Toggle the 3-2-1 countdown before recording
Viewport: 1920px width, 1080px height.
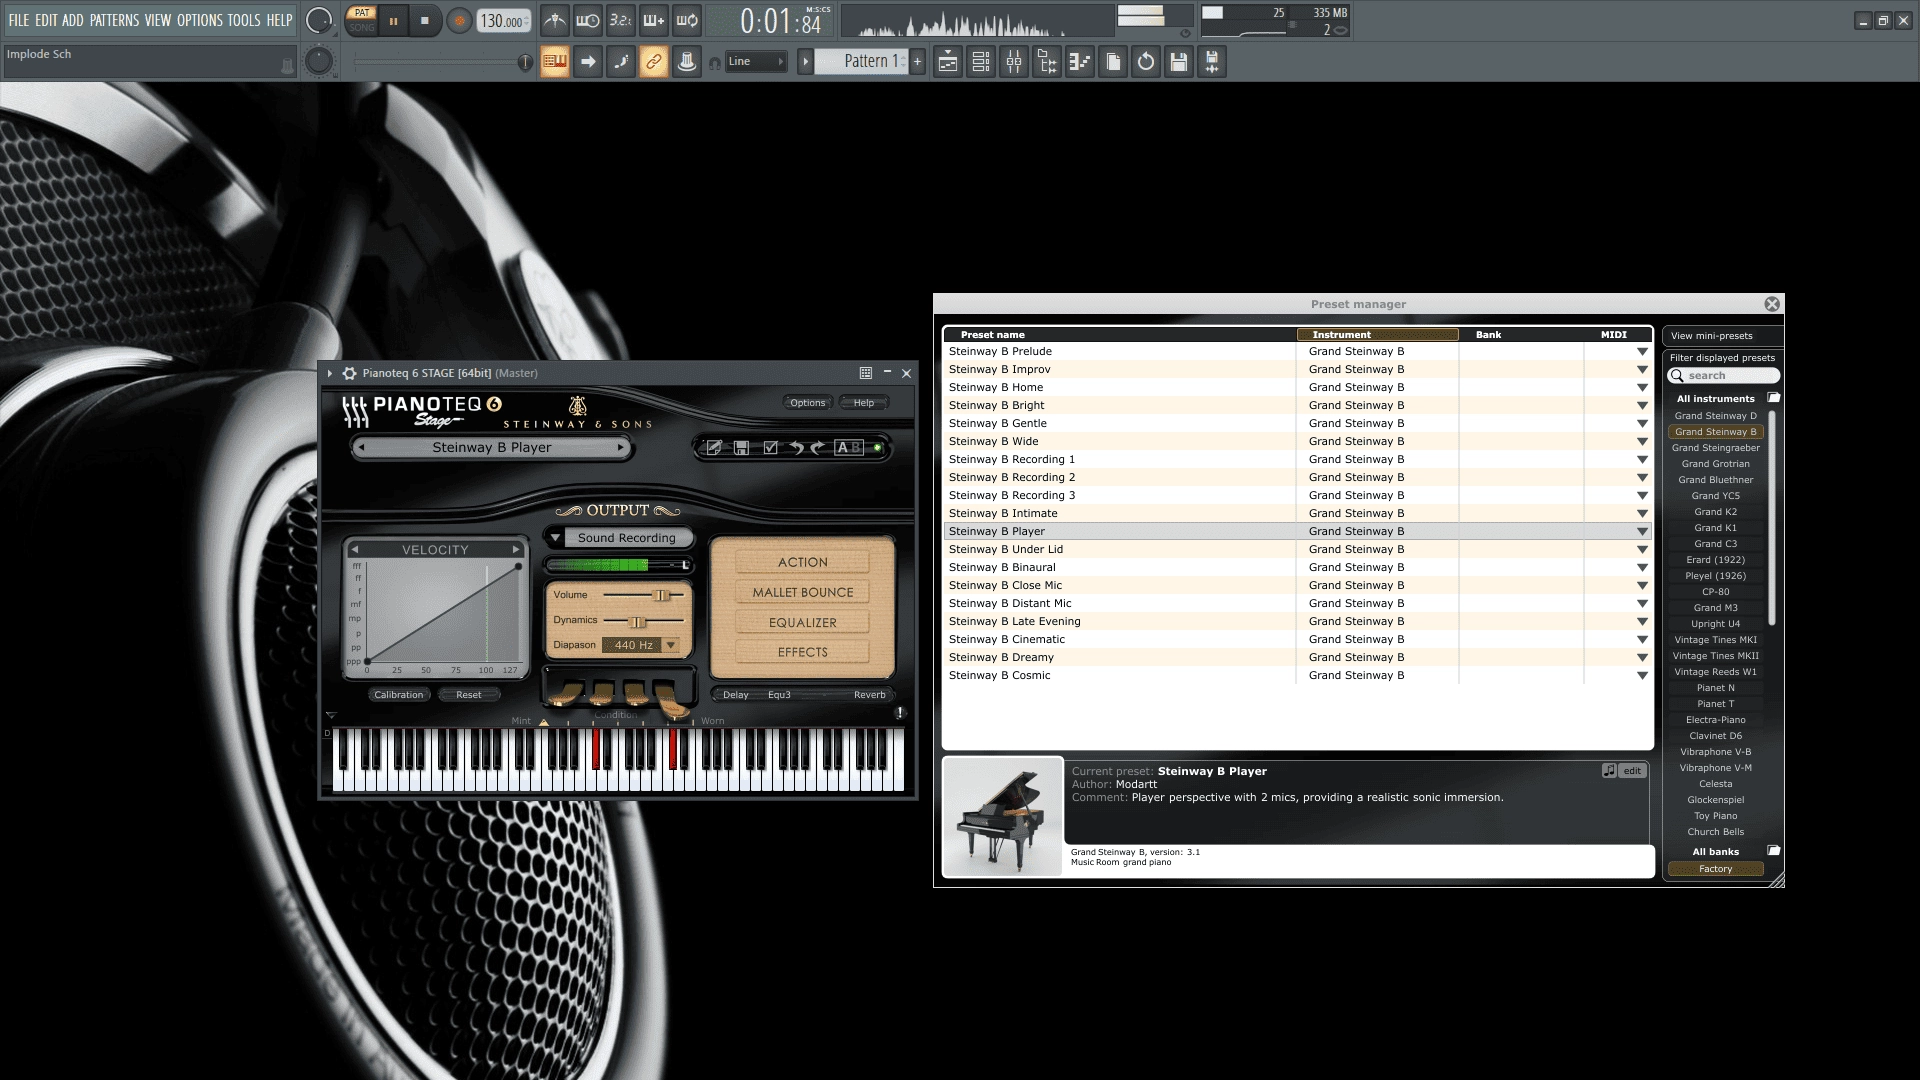[621, 20]
